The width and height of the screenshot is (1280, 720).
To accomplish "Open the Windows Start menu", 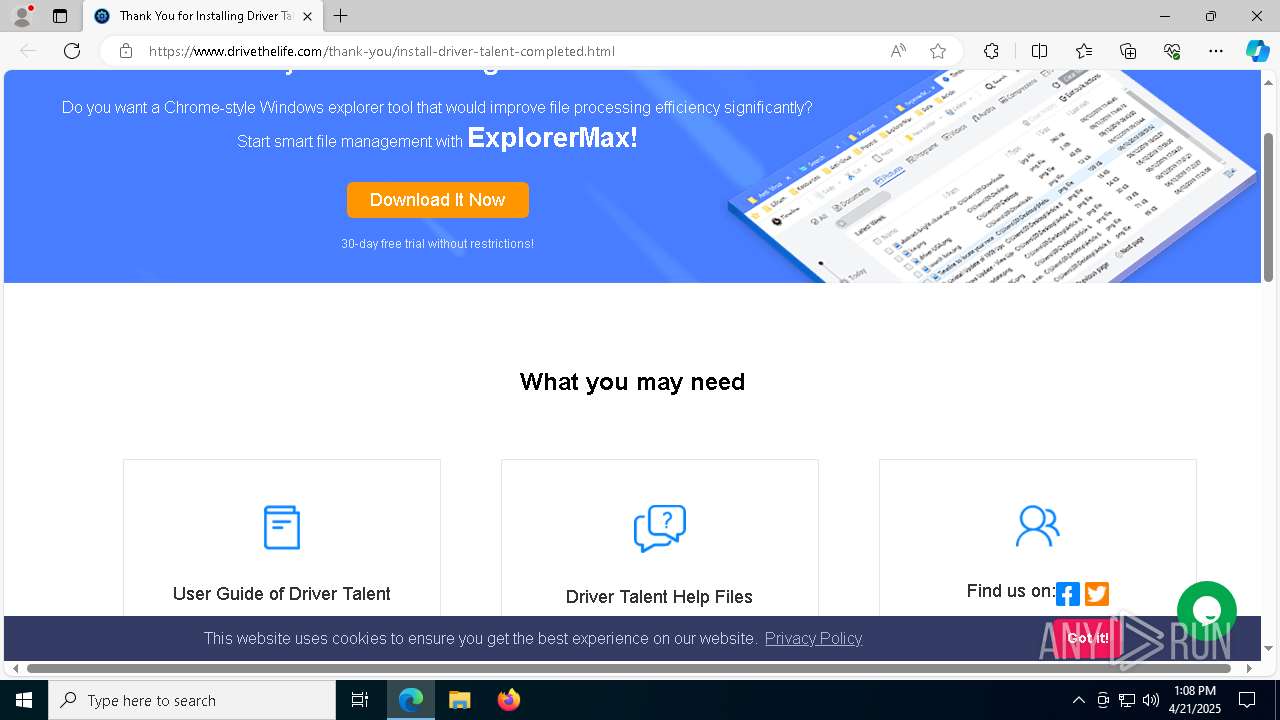I will [24, 700].
